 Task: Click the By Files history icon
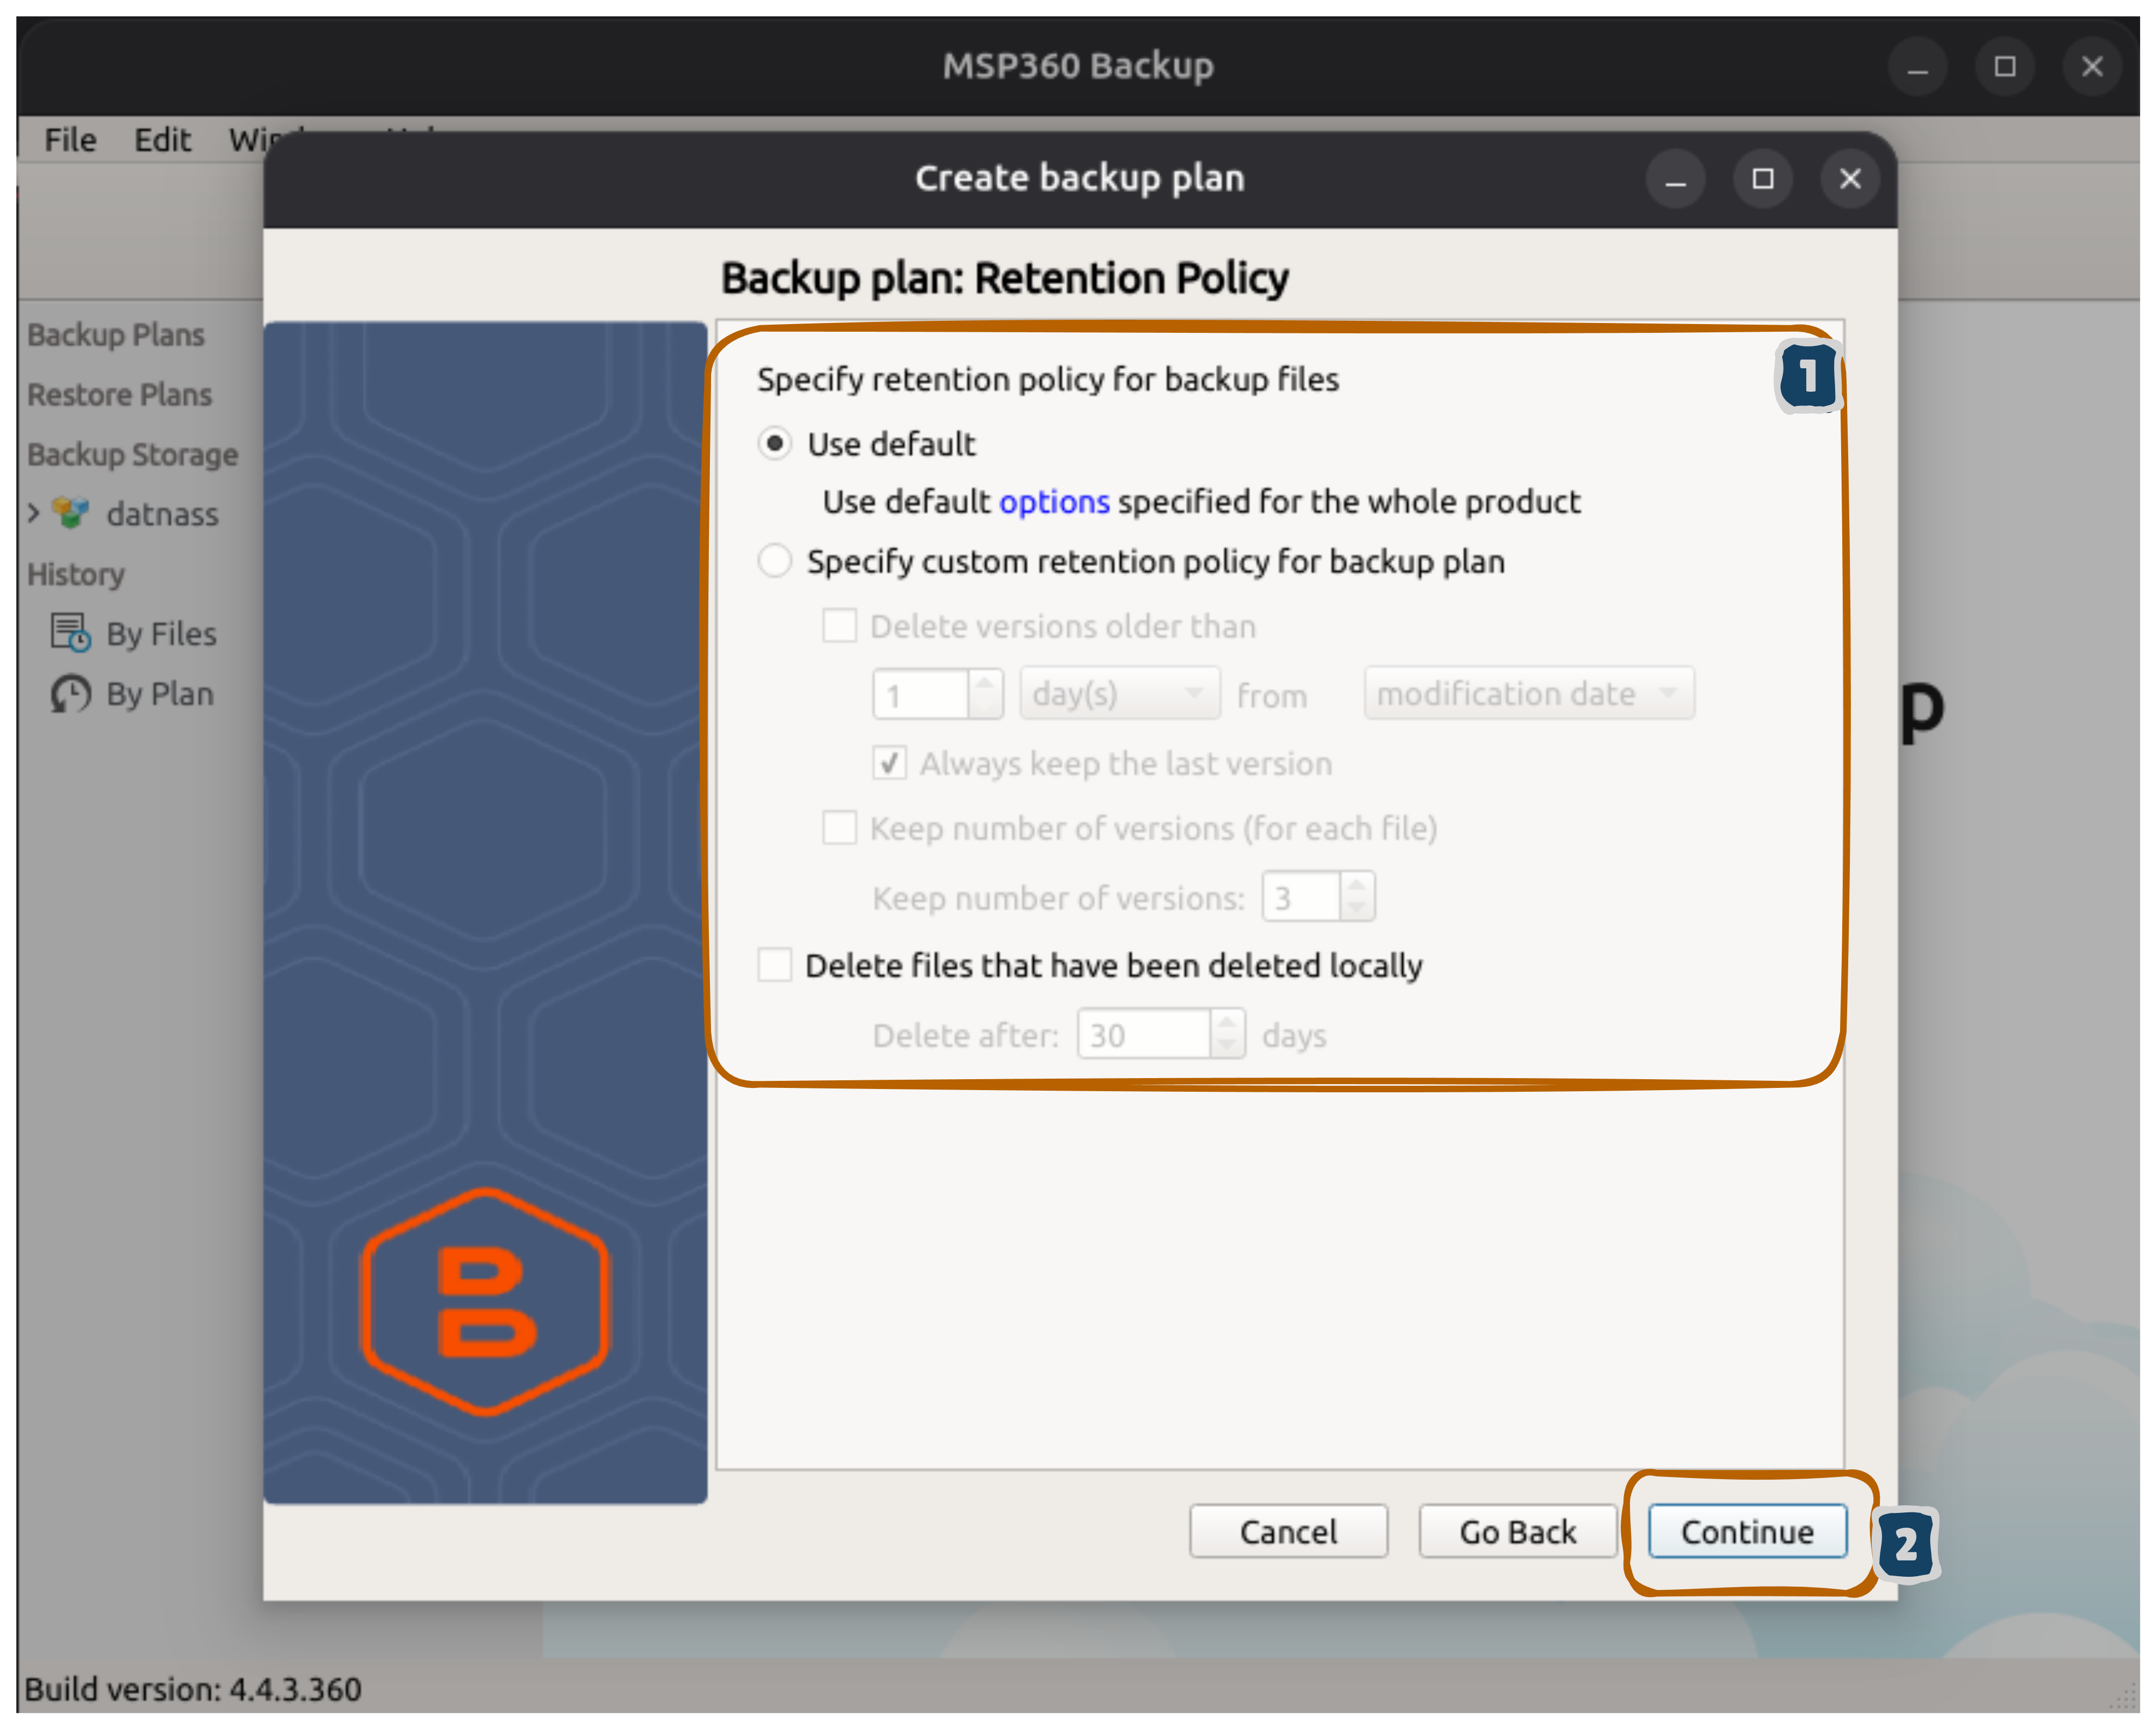(70, 633)
